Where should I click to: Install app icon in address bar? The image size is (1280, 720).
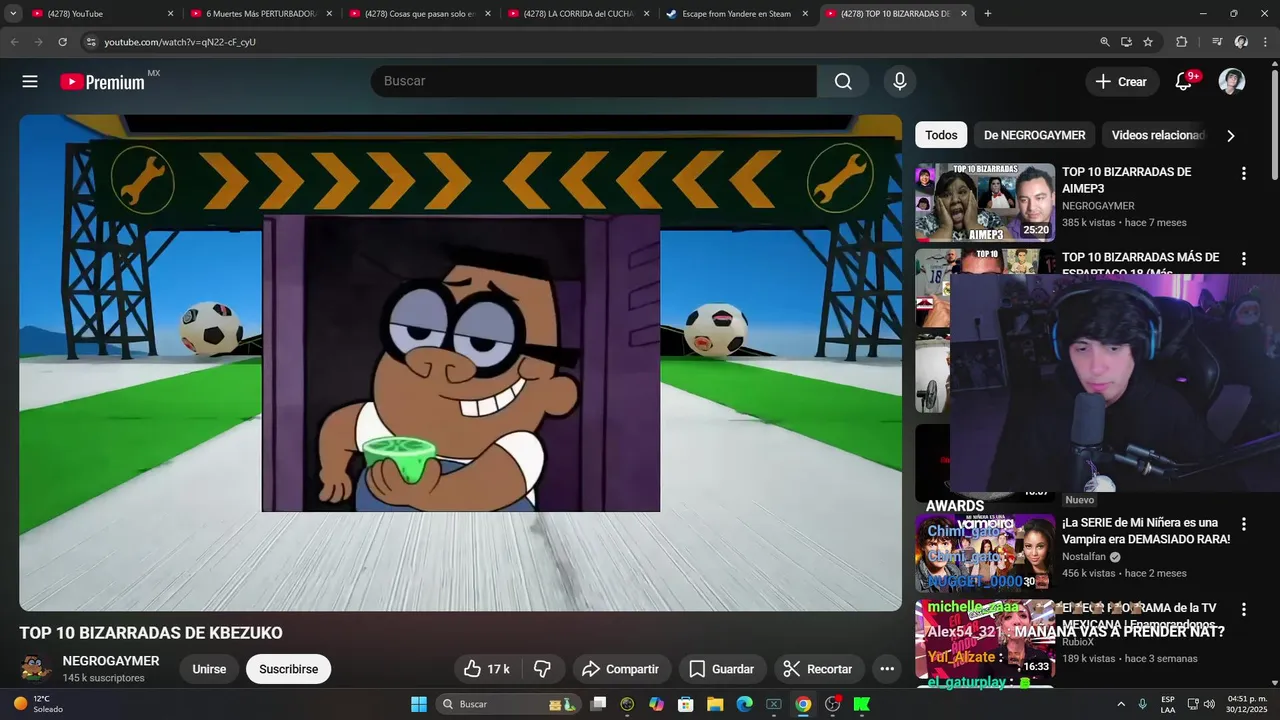(1126, 42)
